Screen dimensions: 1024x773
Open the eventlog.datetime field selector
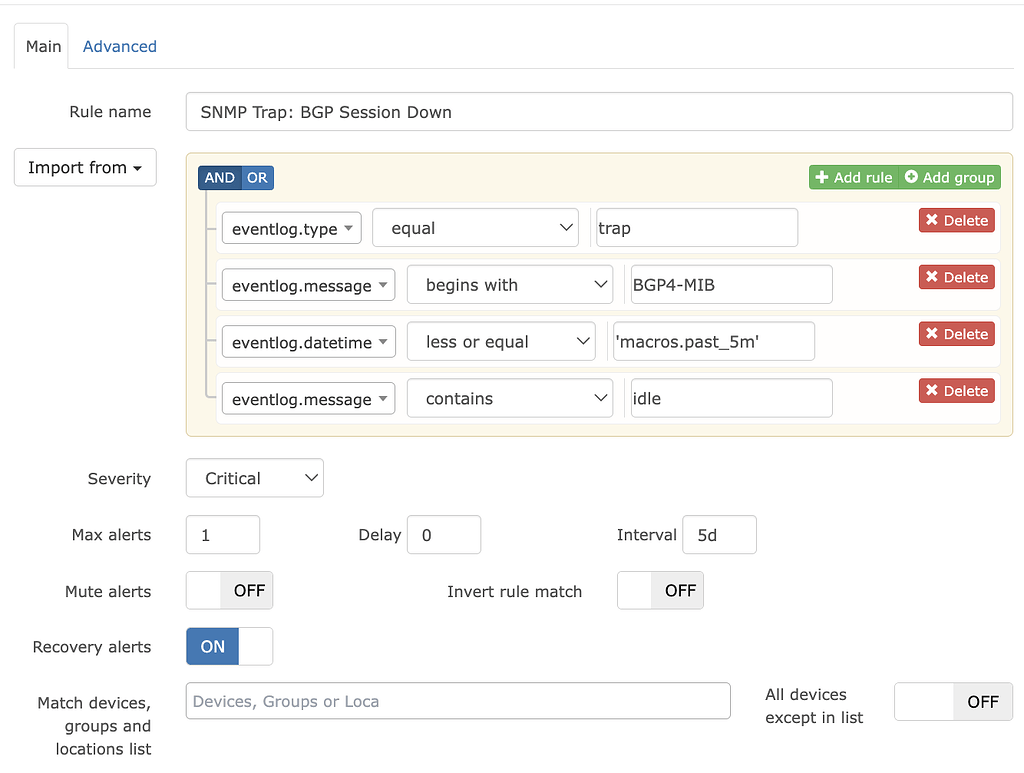tap(308, 341)
